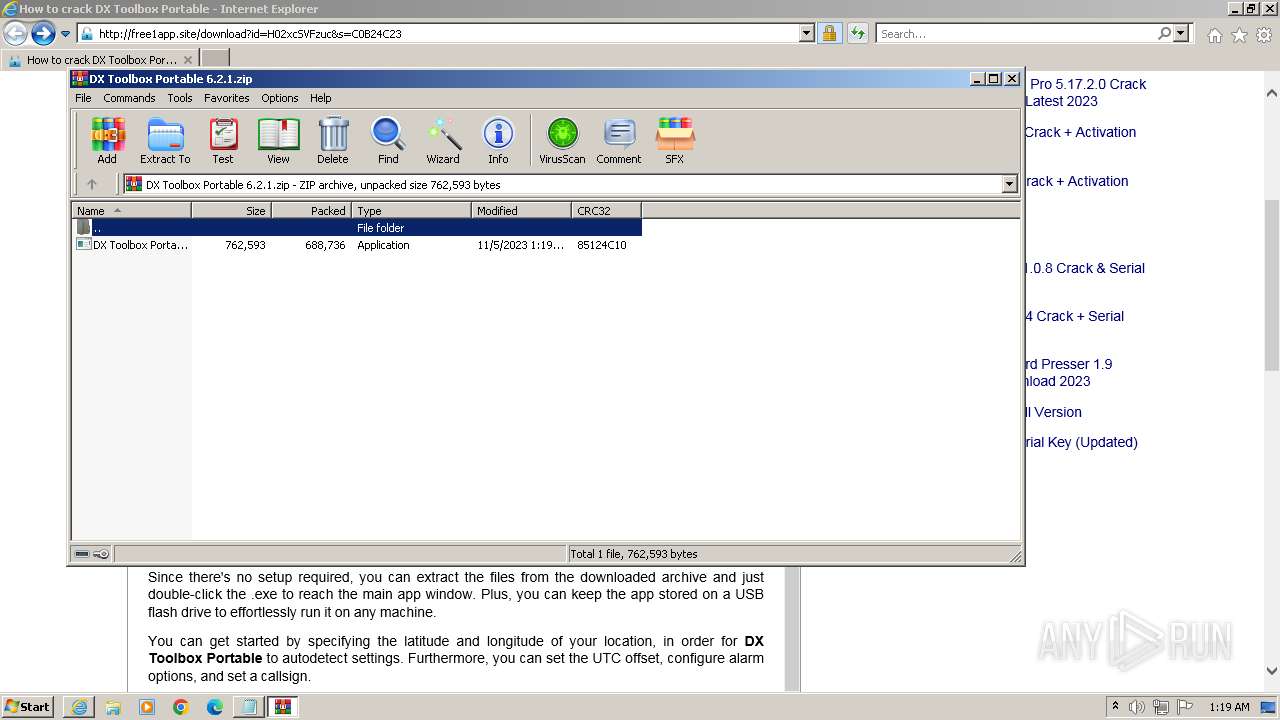Open '1.0.8 Crack & Serial' link
Image resolution: width=1280 pixels, height=720 pixels.
pos(1084,268)
